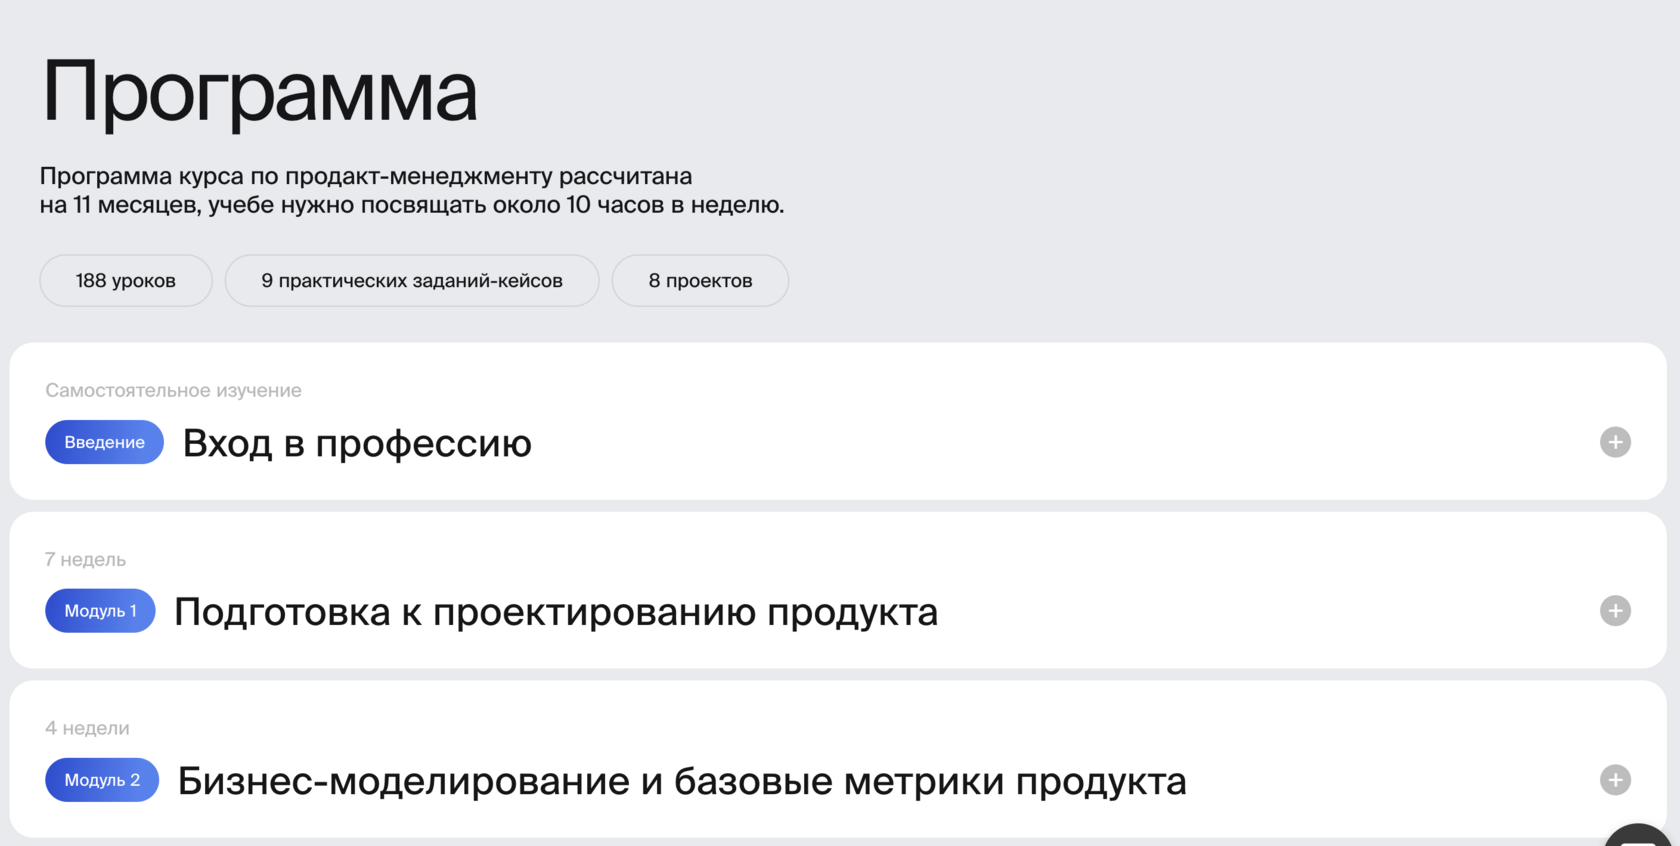Click the "Введение" blue badge
The height and width of the screenshot is (846, 1680).
(x=104, y=442)
